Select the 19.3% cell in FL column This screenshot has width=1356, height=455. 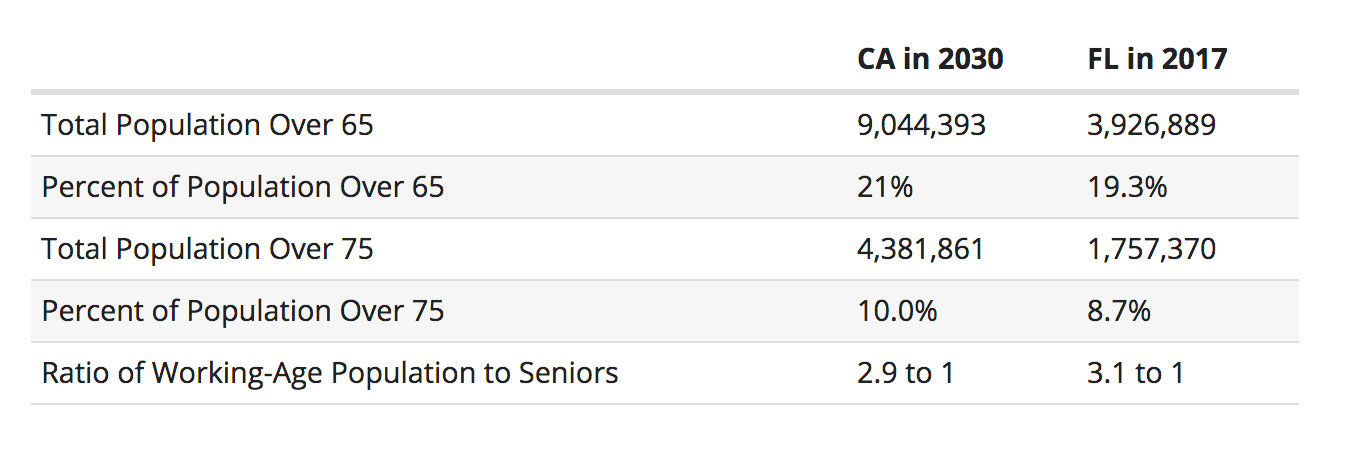[1127, 188]
